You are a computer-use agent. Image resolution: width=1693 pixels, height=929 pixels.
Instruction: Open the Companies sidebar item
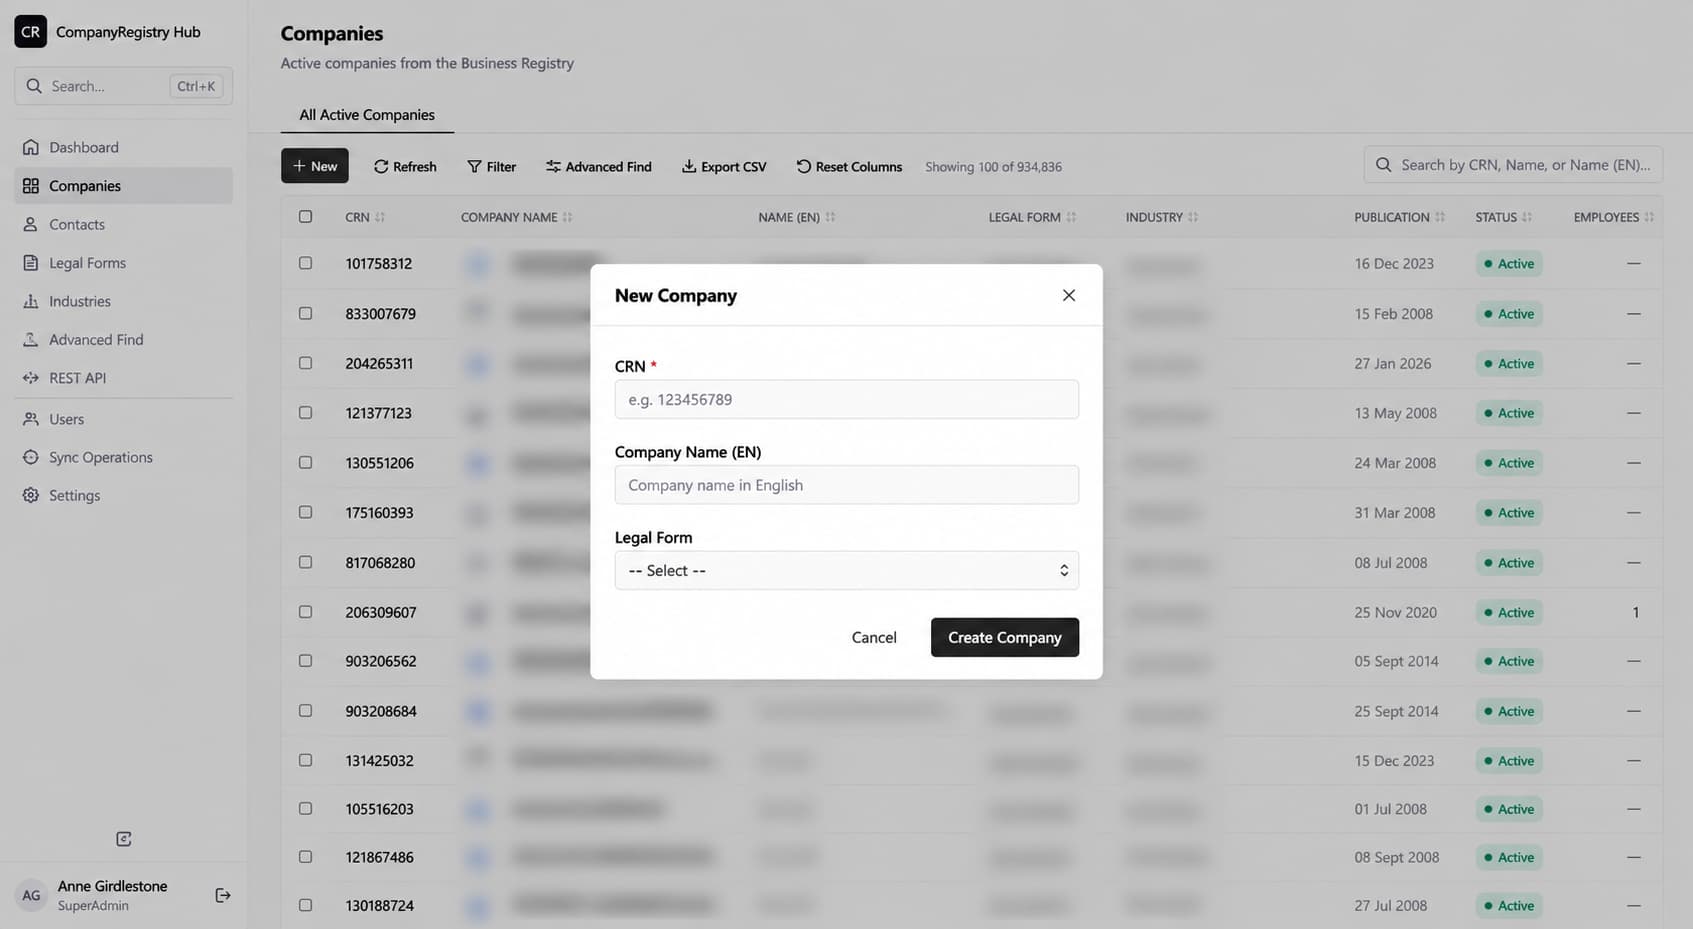tap(123, 186)
